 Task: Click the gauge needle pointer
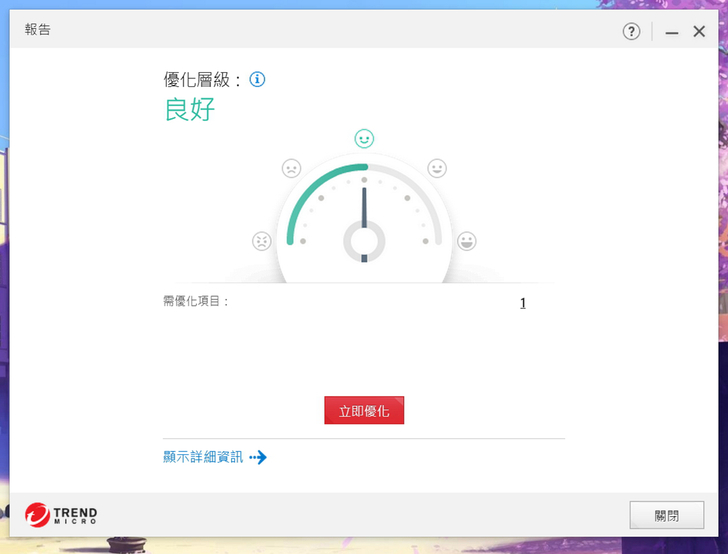[x=364, y=212]
